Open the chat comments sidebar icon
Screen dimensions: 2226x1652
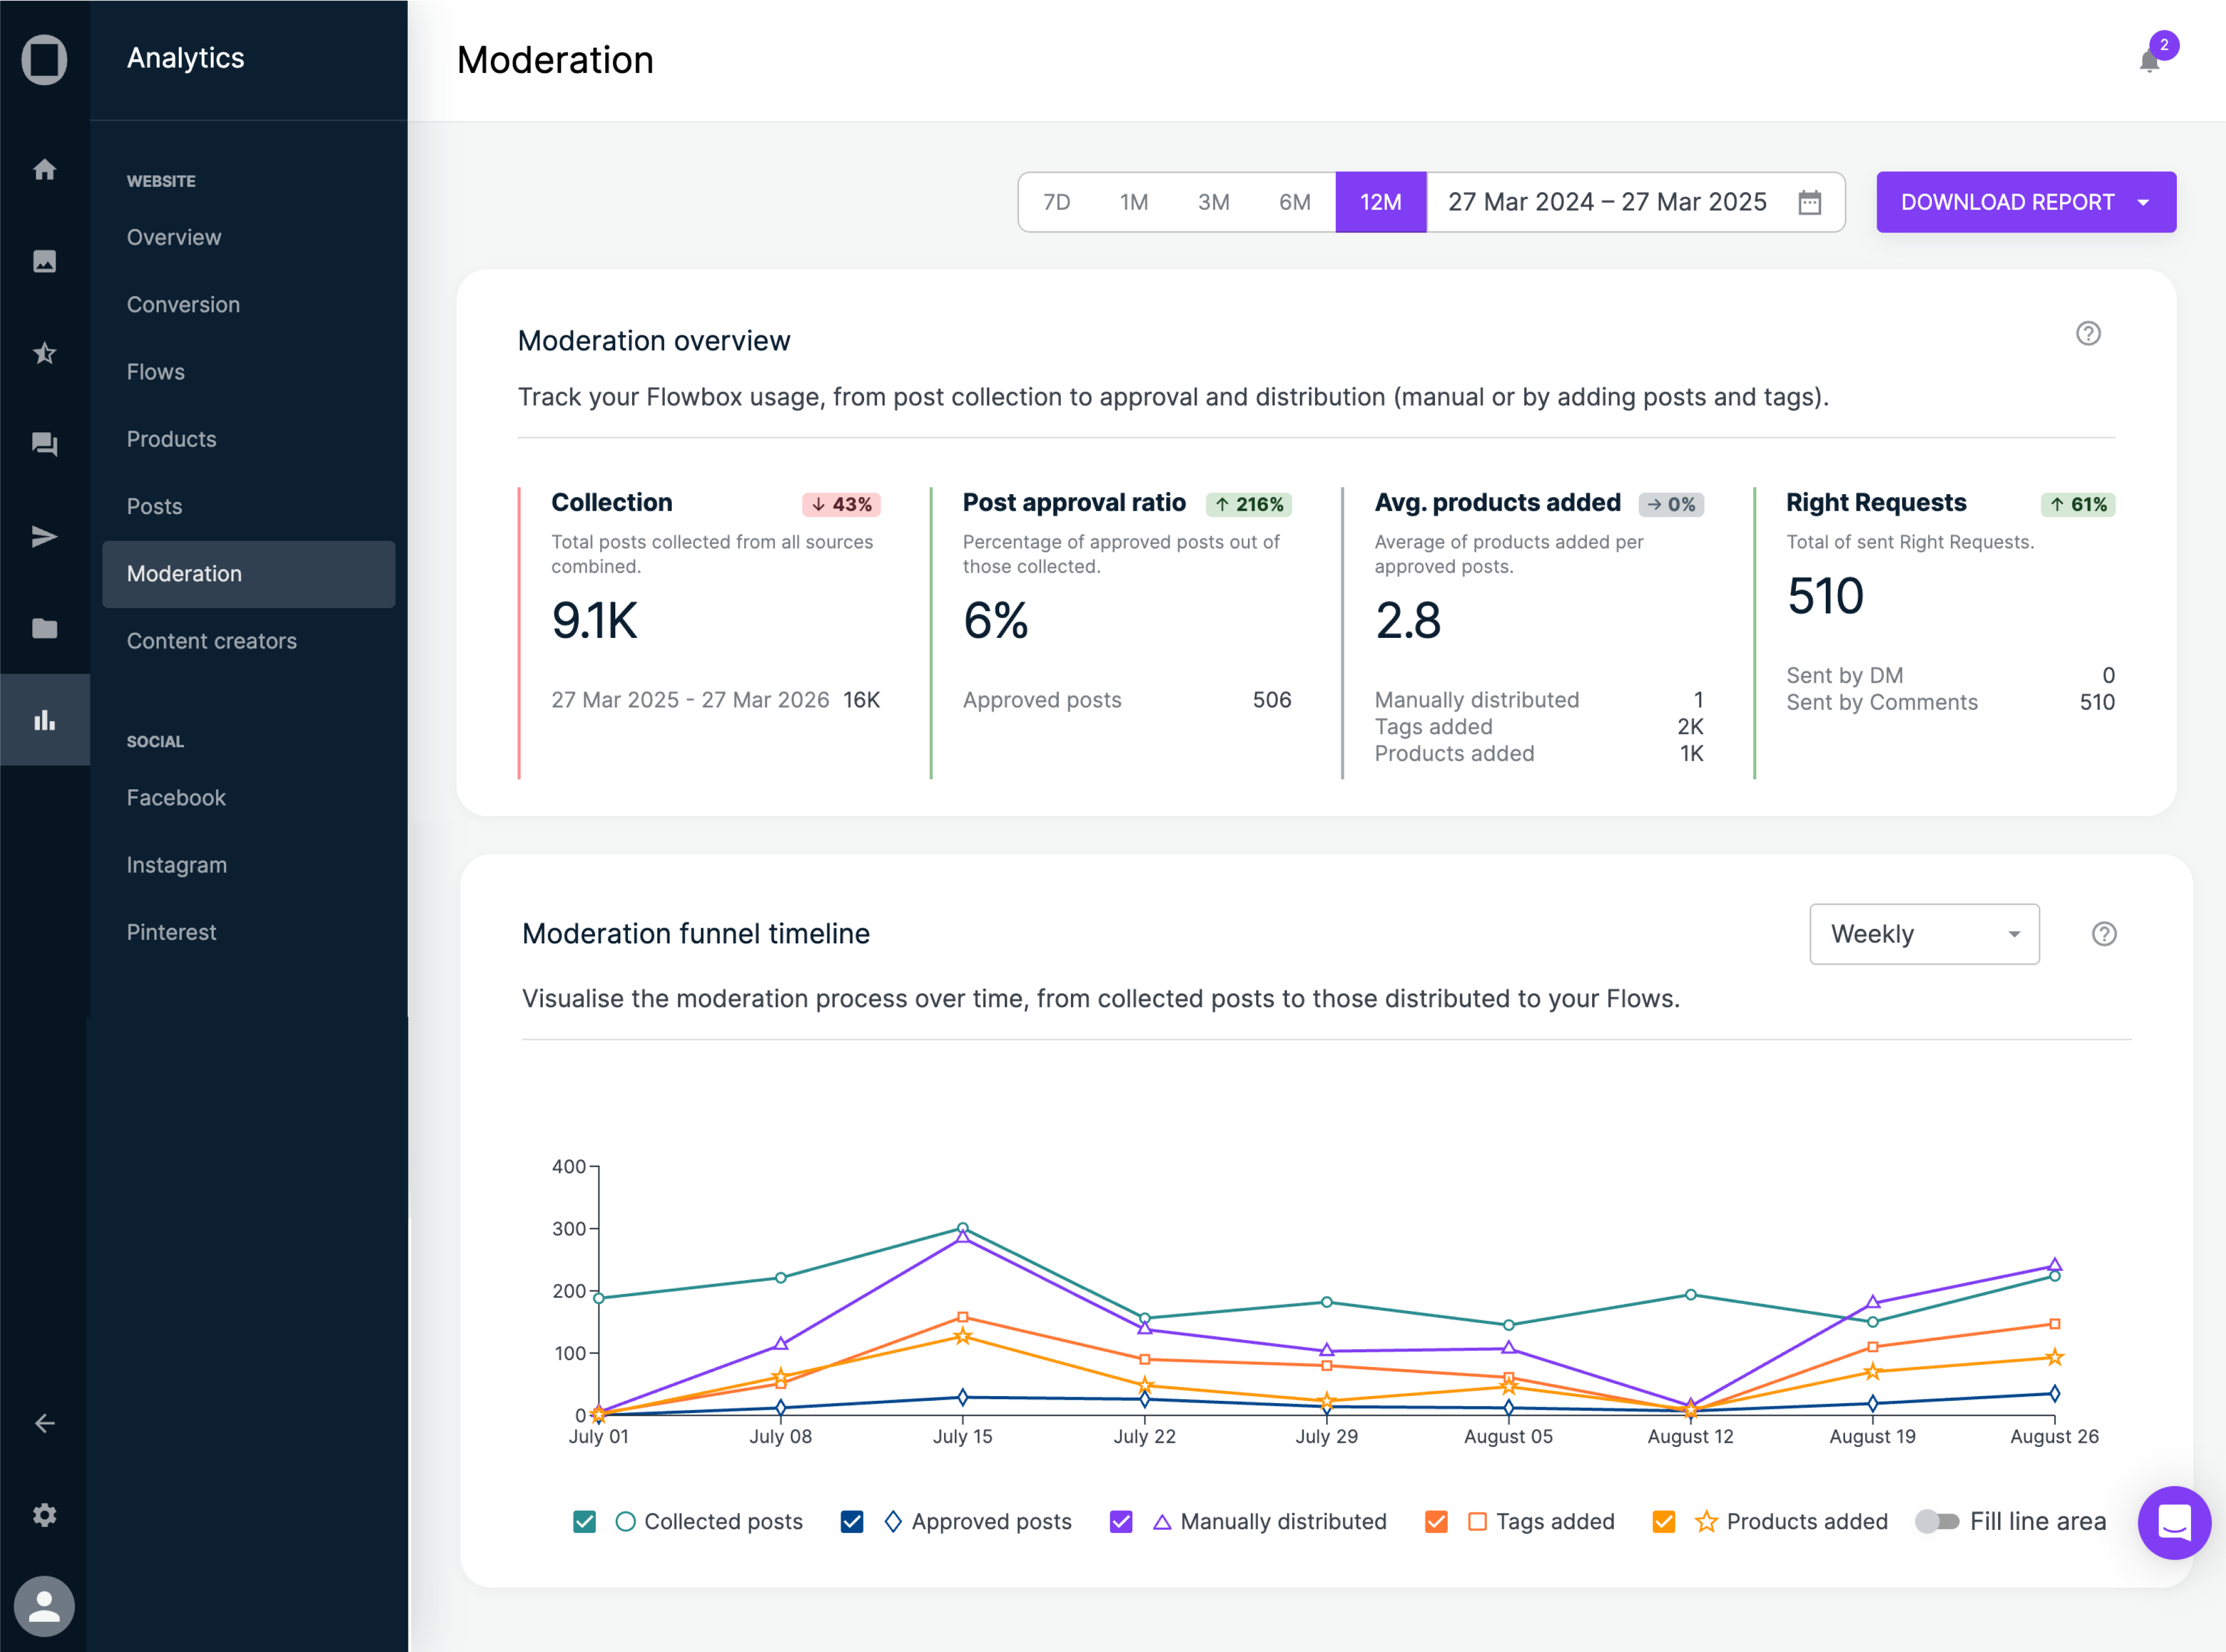tap(44, 444)
